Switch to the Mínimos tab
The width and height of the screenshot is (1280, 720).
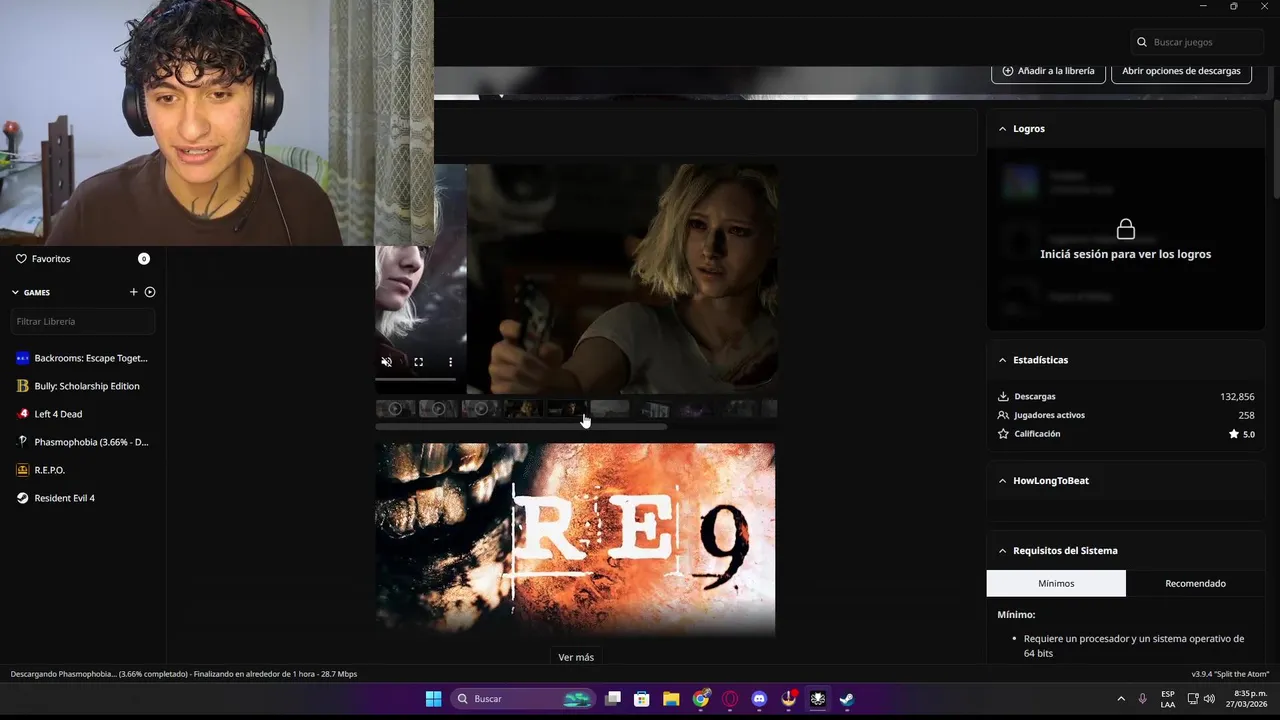click(1056, 583)
